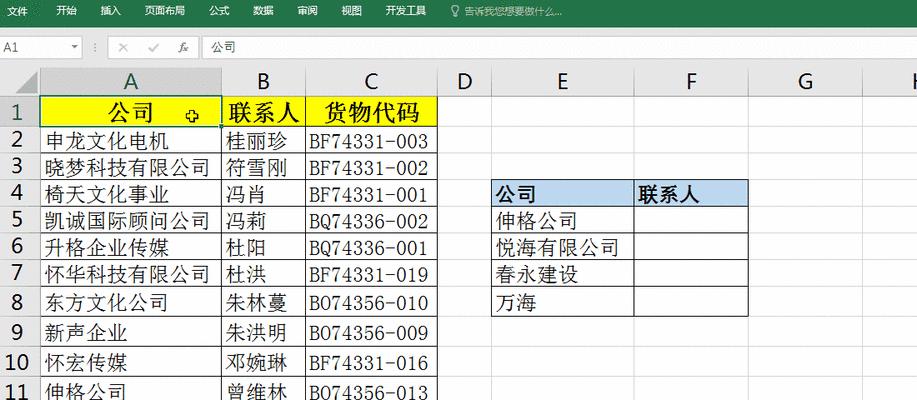Image resolution: width=917 pixels, height=400 pixels.
Task: Select code cell B074356-009
Action: [371, 332]
